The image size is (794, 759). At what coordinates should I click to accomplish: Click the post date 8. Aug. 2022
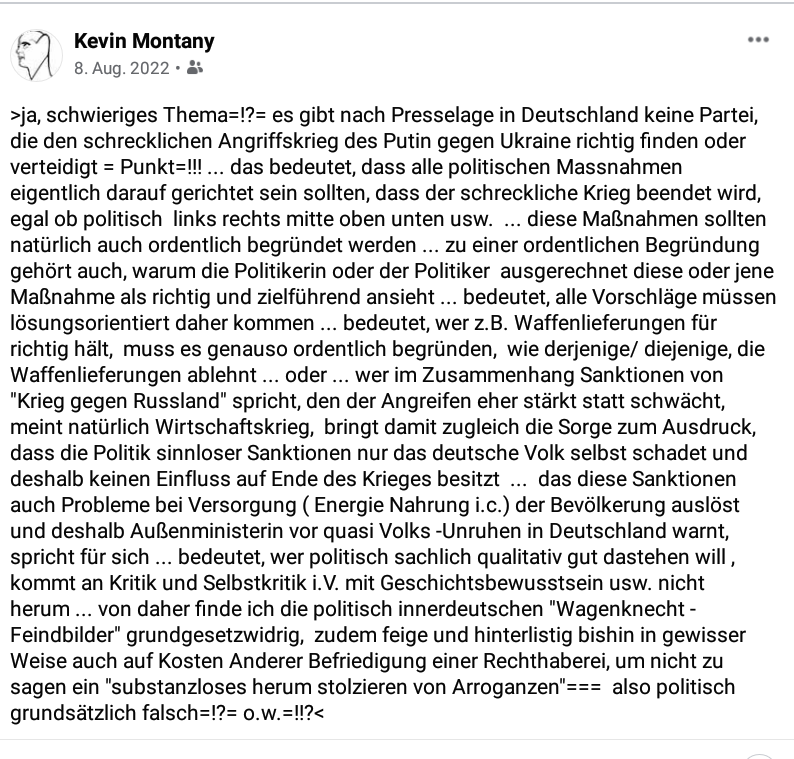[122, 68]
